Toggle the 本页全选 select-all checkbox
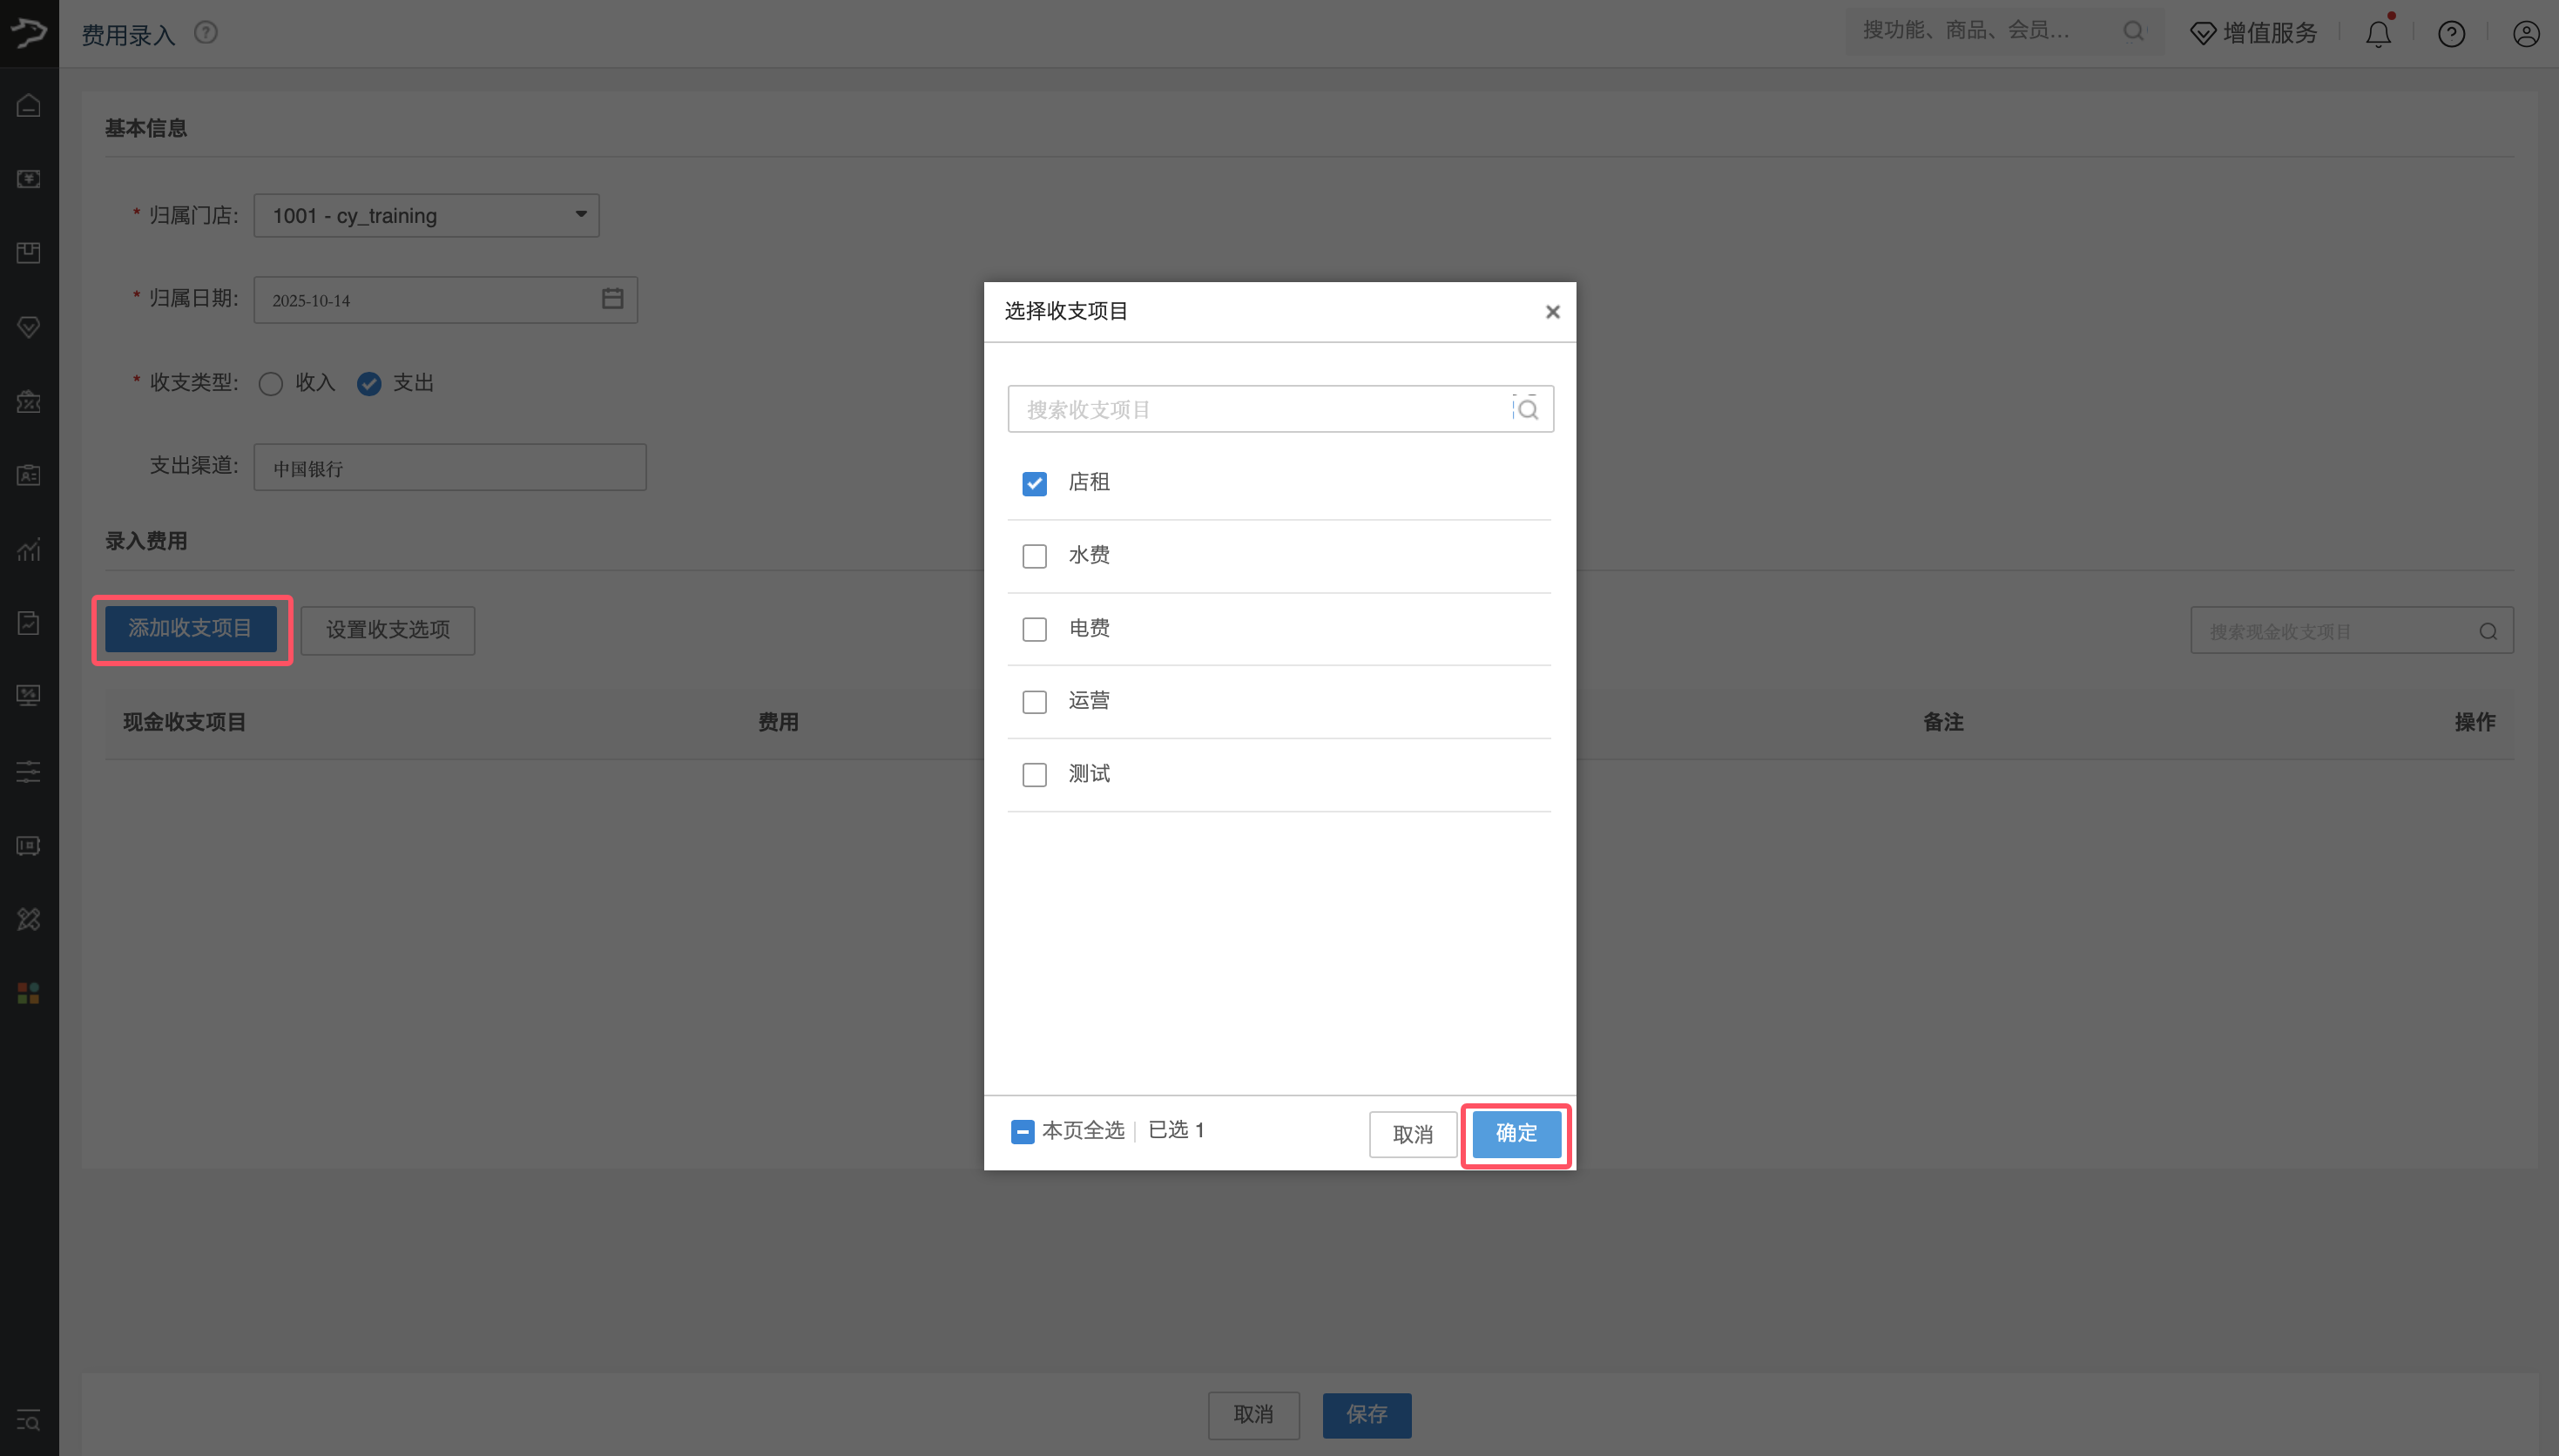The width and height of the screenshot is (2559, 1456). pyautogui.click(x=1021, y=1131)
